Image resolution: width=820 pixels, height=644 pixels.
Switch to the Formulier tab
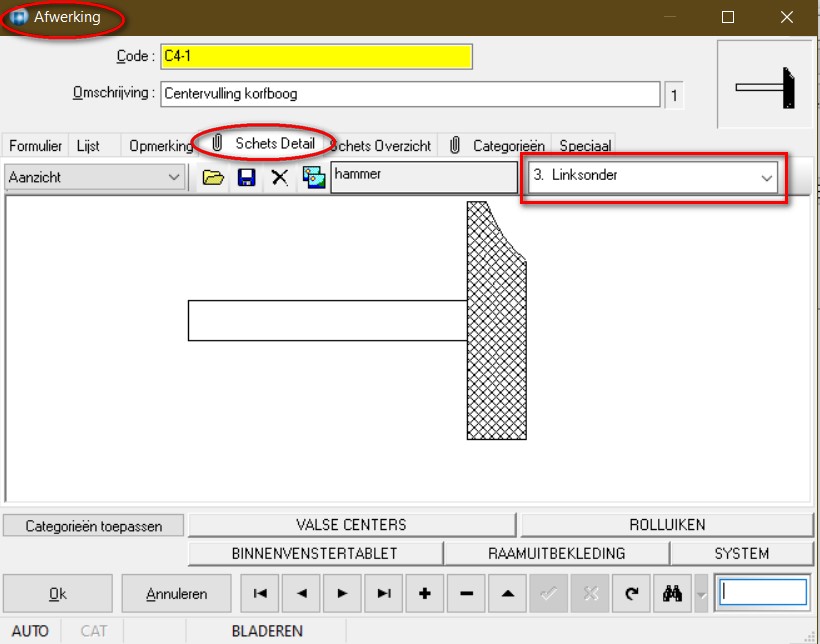tap(36, 145)
